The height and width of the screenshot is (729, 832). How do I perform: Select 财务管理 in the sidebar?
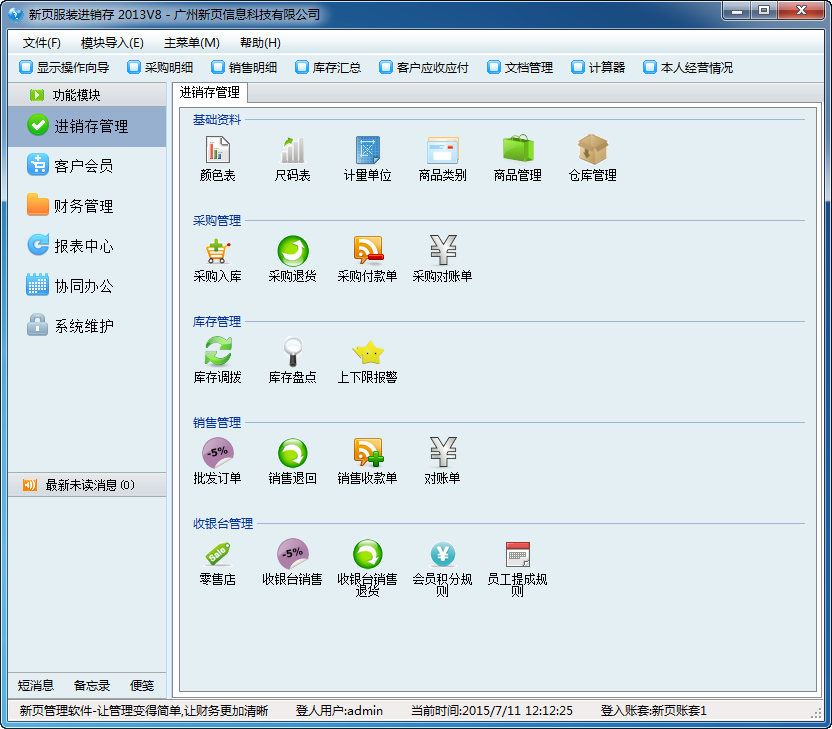(x=83, y=206)
